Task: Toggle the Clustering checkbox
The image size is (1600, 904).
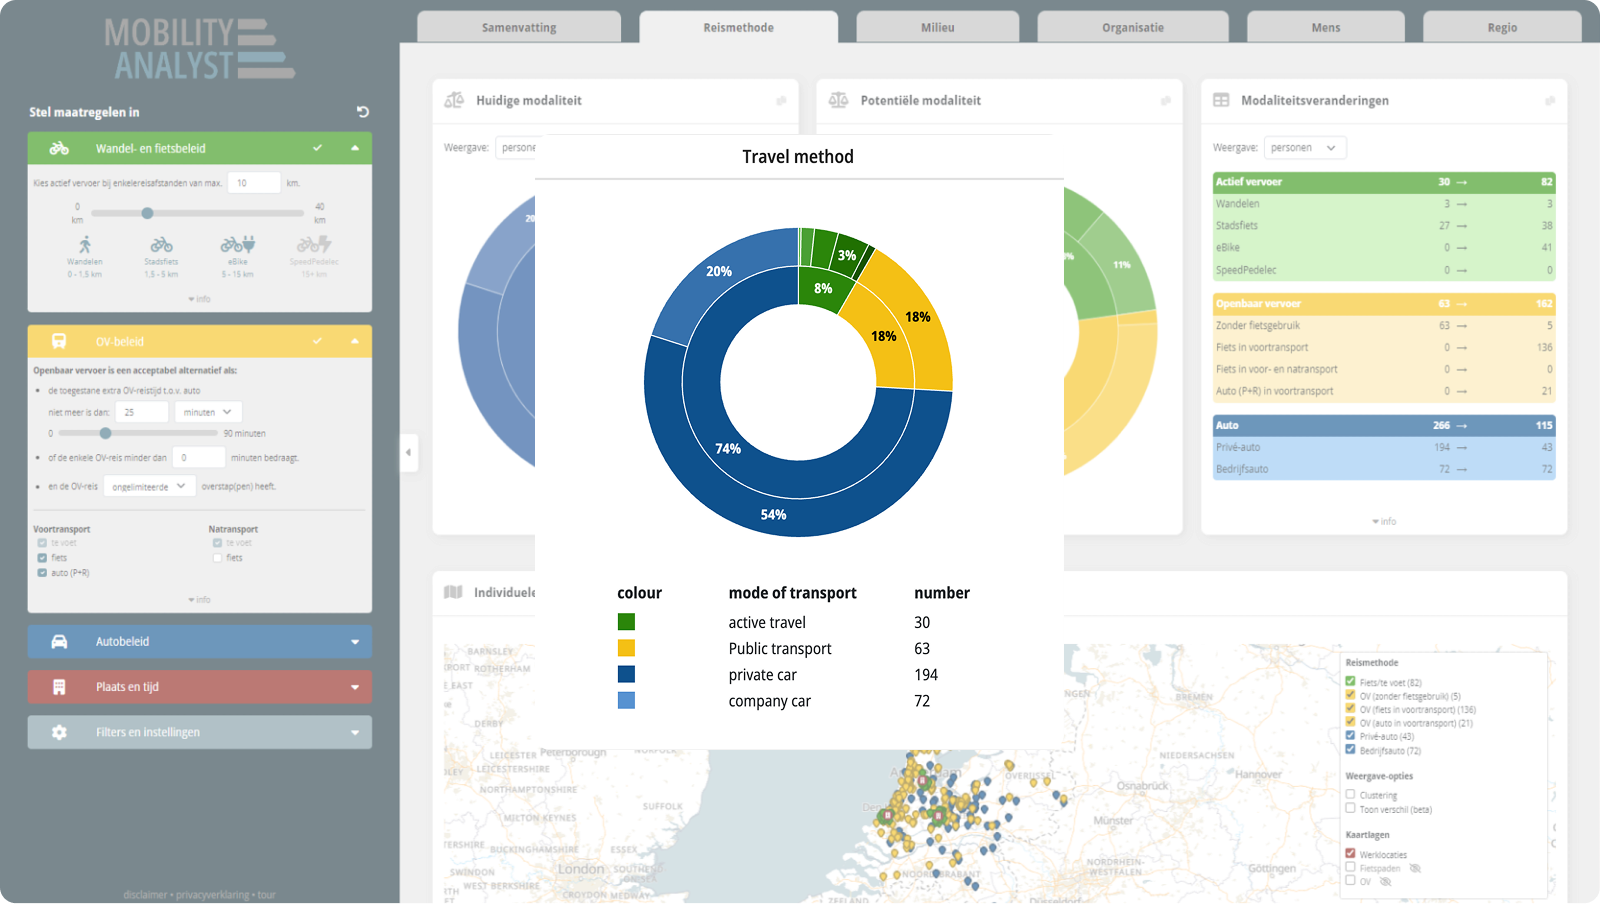Action: pyautogui.click(x=1350, y=795)
